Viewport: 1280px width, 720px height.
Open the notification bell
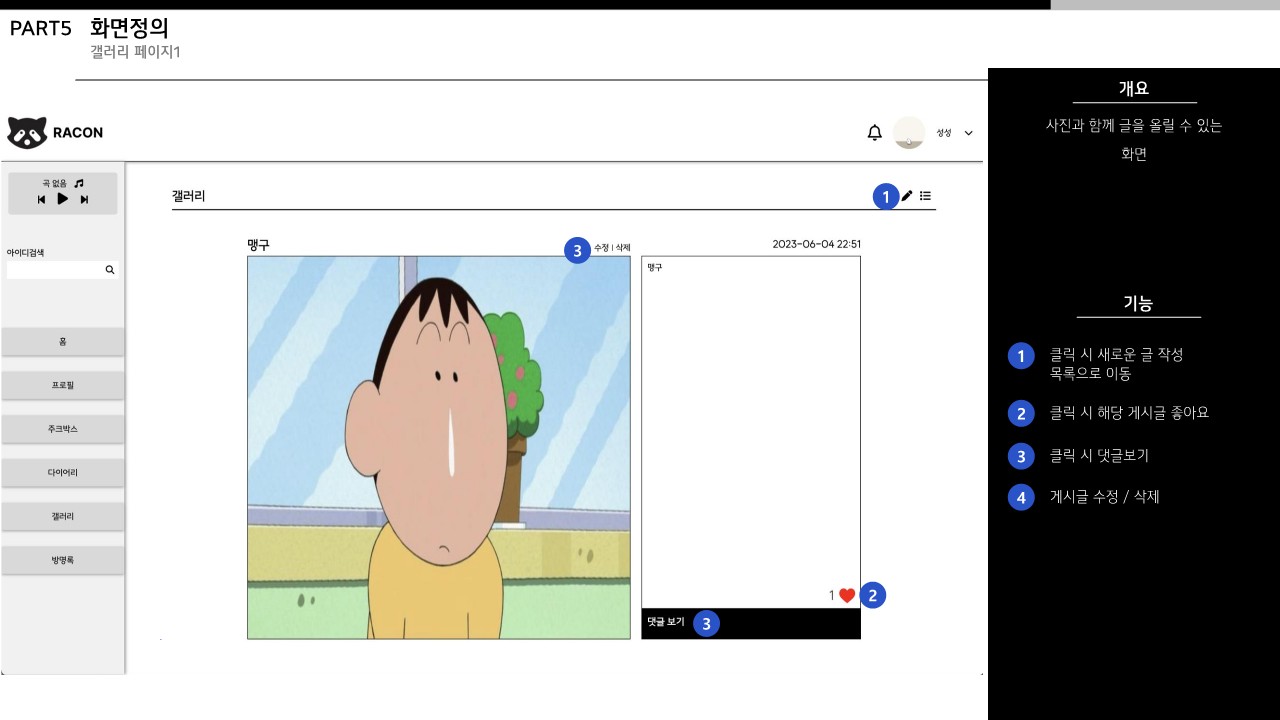coord(875,133)
